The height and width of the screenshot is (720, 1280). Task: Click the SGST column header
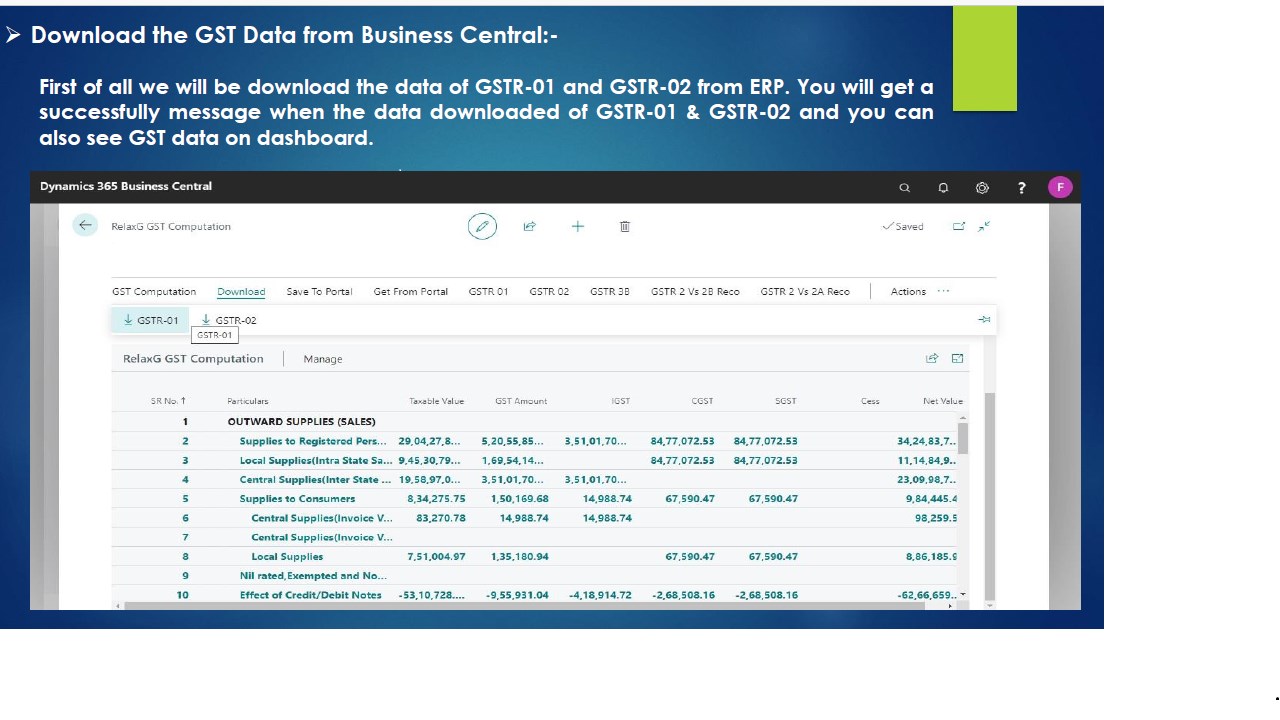[x=786, y=401]
